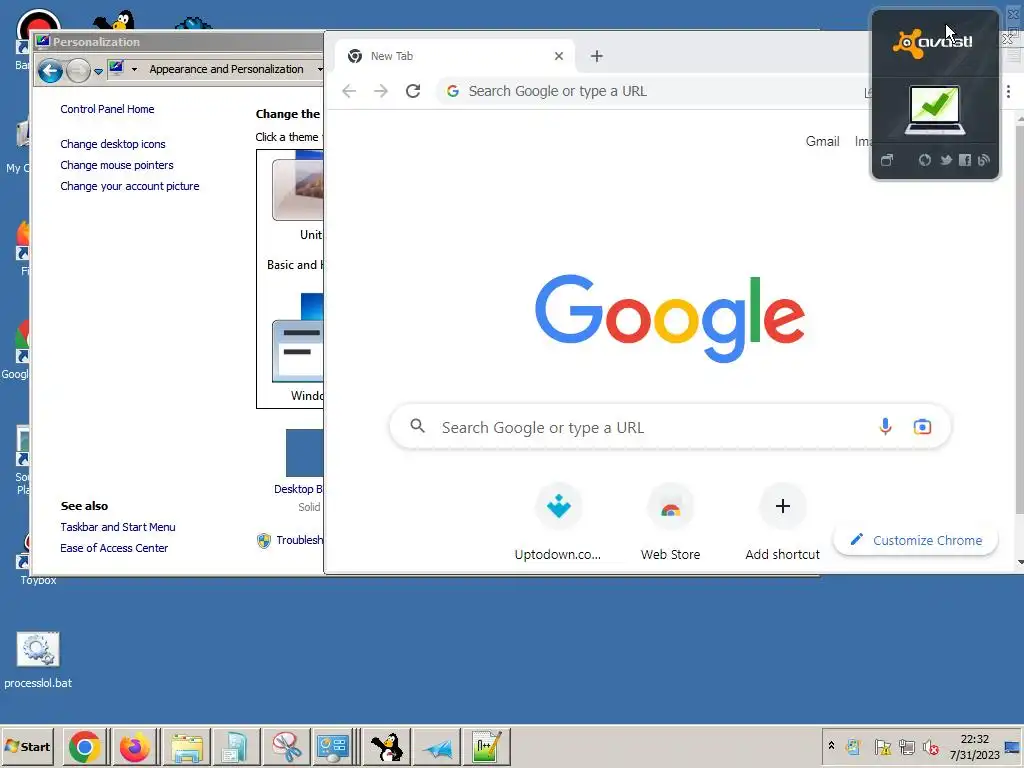Click Change desktop icons link

[113, 144]
